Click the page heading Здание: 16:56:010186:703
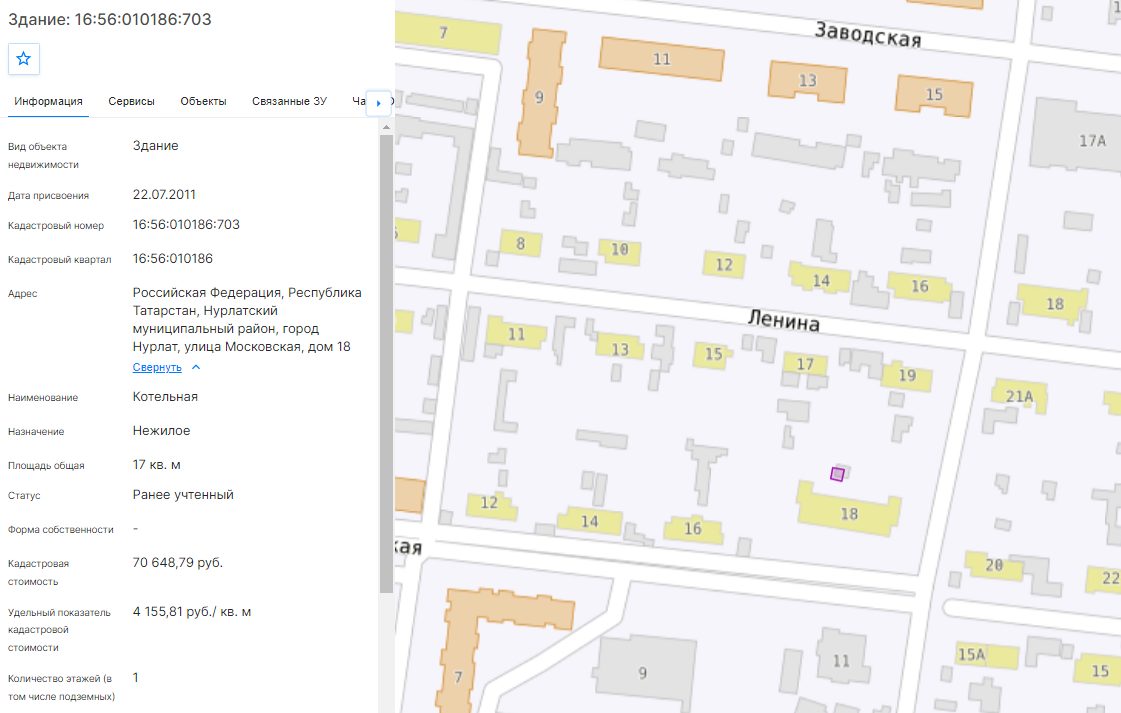The height and width of the screenshot is (713, 1121). 110,19
